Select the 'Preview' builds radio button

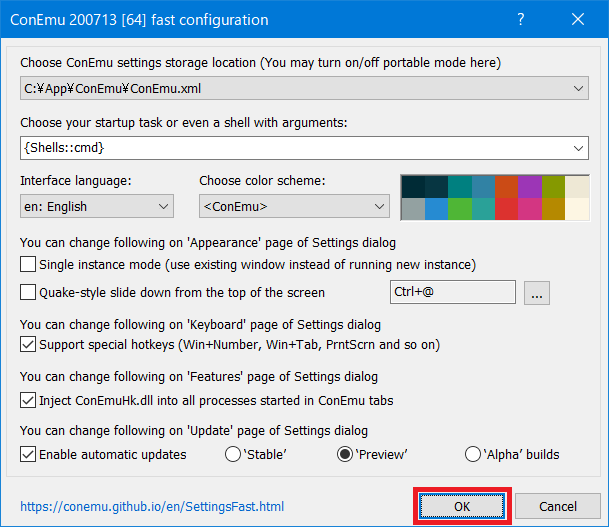[345, 454]
